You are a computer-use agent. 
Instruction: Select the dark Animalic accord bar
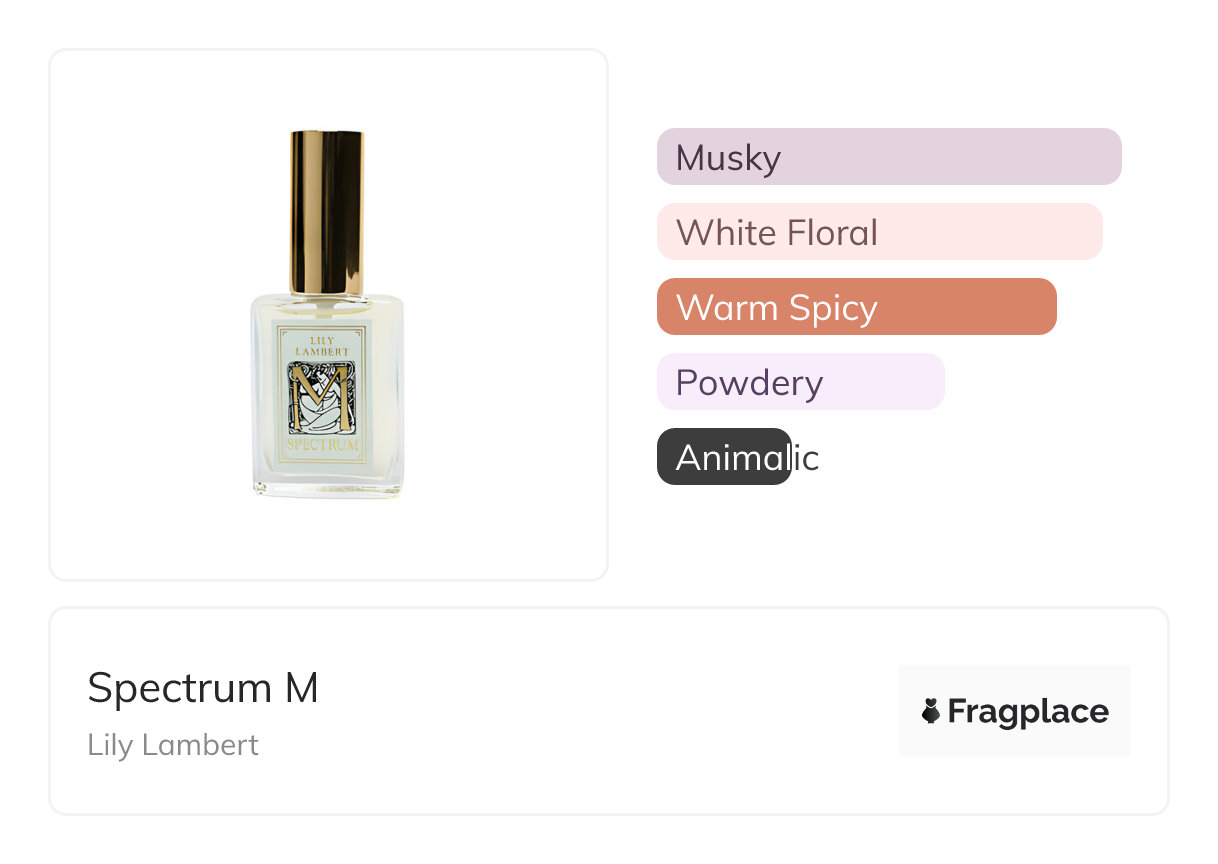pos(723,457)
